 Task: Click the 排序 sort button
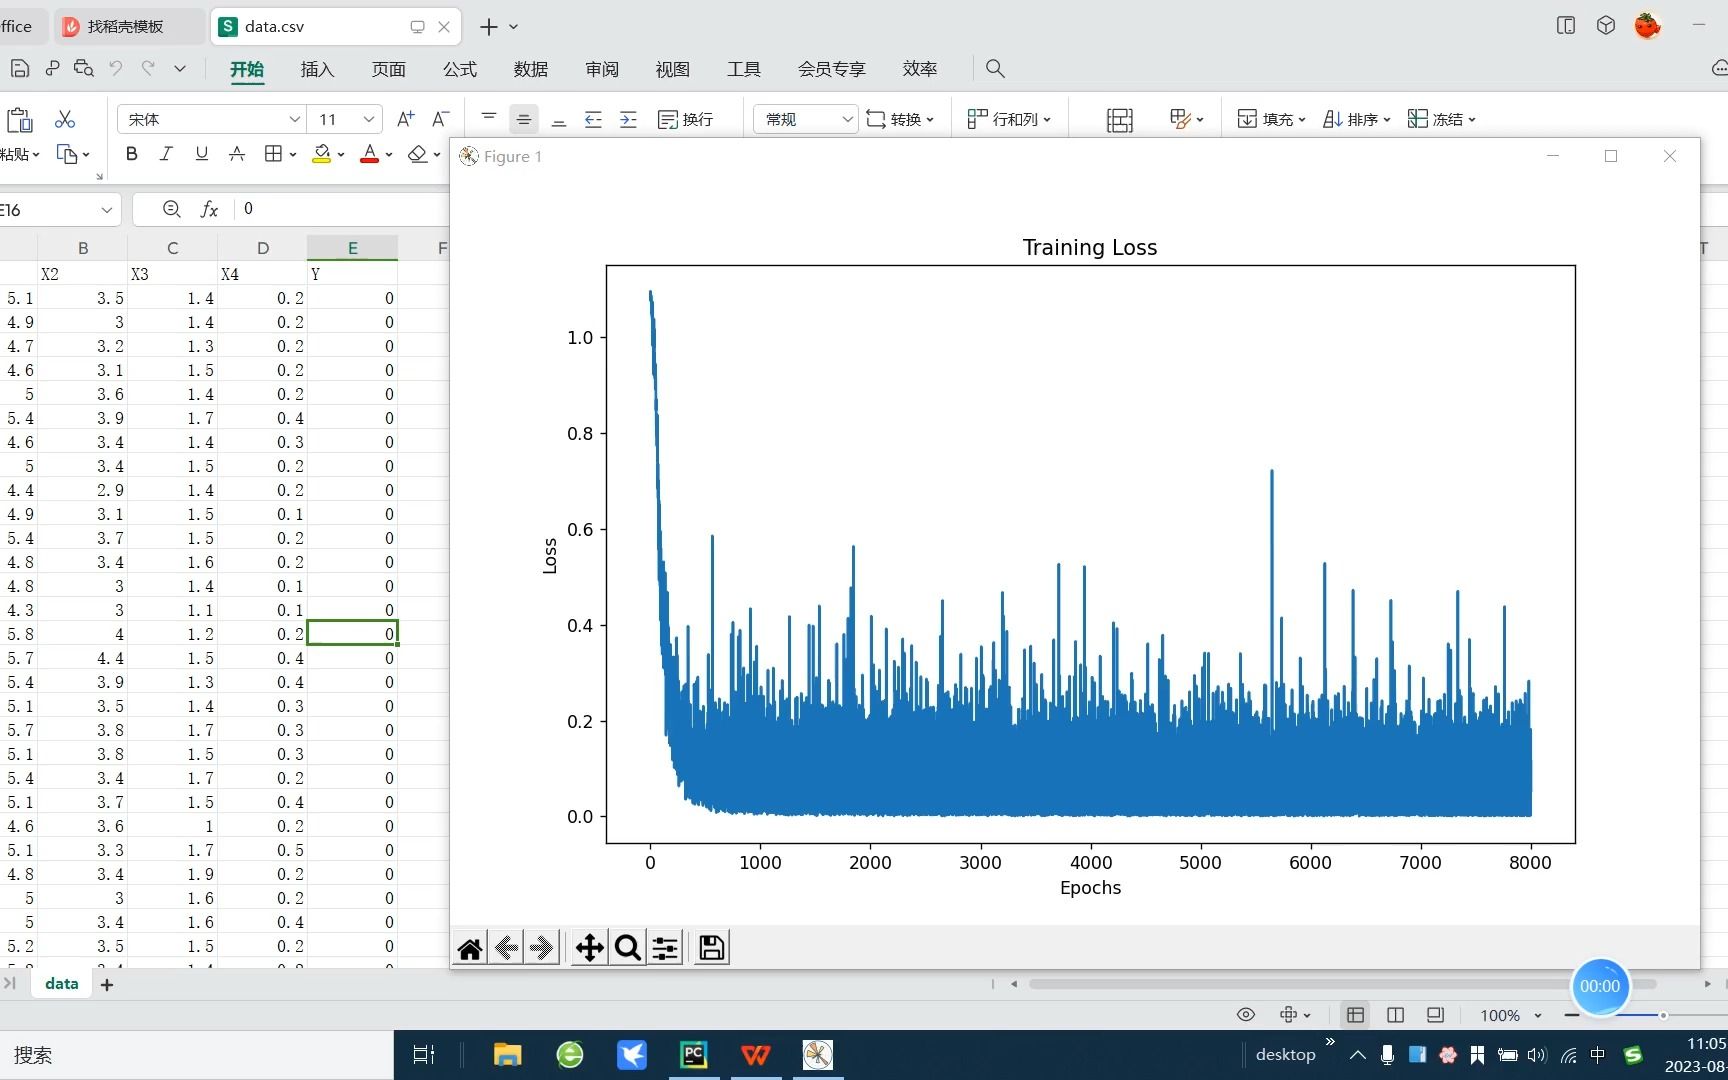click(1356, 119)
